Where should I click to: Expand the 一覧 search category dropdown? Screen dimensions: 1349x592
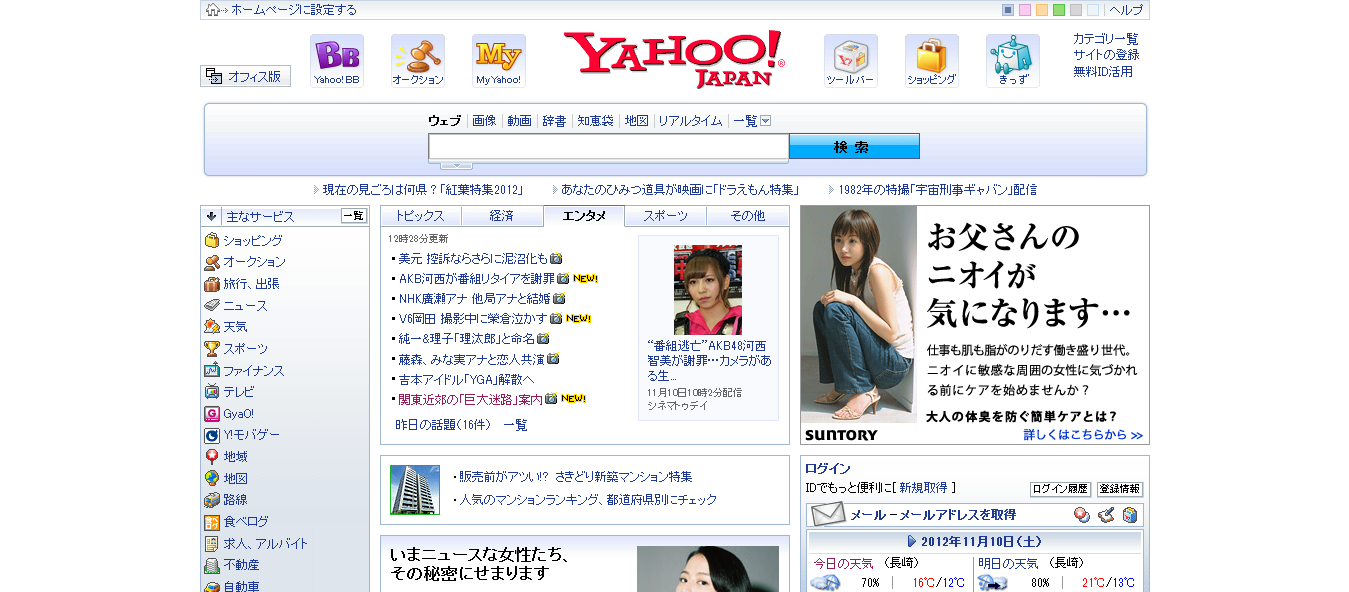click(765, 121)
